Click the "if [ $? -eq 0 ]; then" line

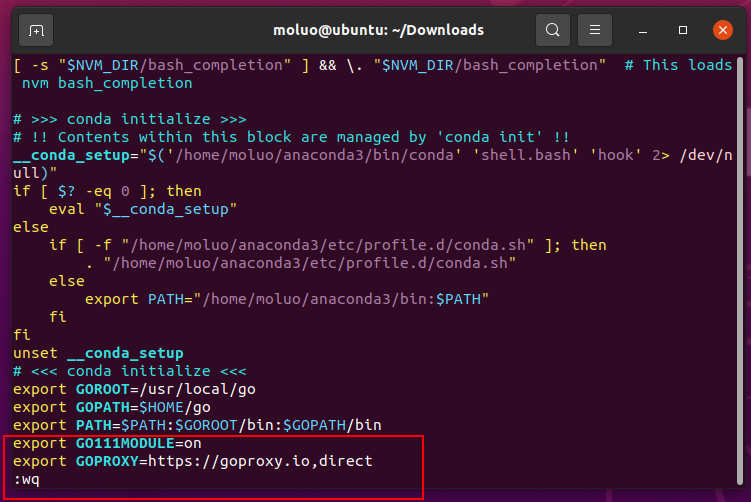tap(107, 191)
